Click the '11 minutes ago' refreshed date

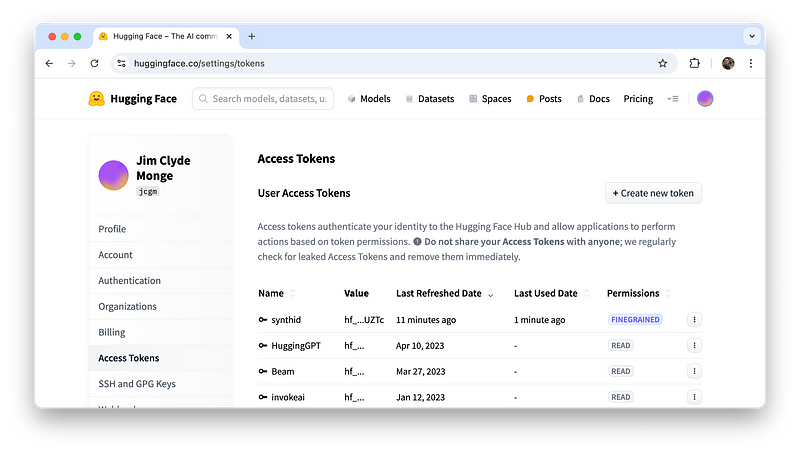(426, 320)
